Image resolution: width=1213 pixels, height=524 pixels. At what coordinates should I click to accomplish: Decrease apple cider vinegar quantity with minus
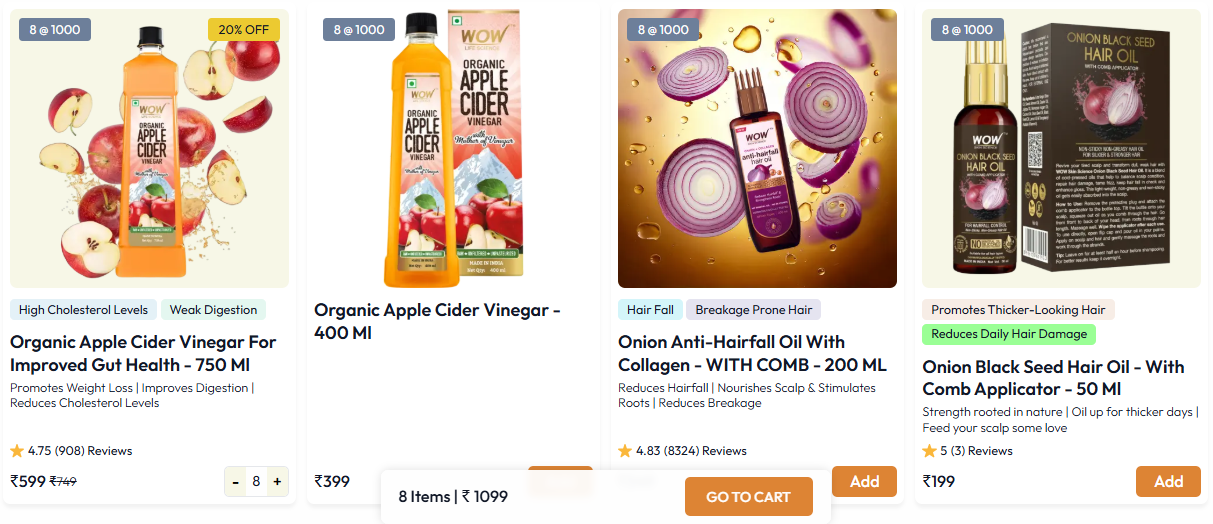(235, 482)
